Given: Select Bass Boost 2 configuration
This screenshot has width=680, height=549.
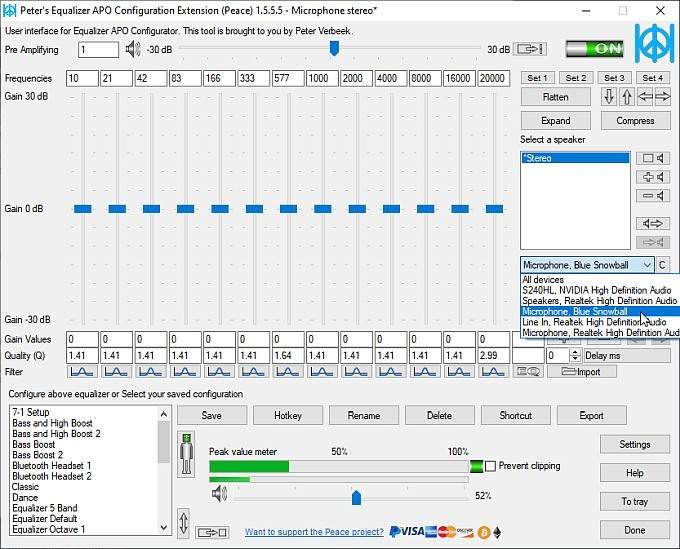Looking at the screenshot, I should [x=37, y=455].
